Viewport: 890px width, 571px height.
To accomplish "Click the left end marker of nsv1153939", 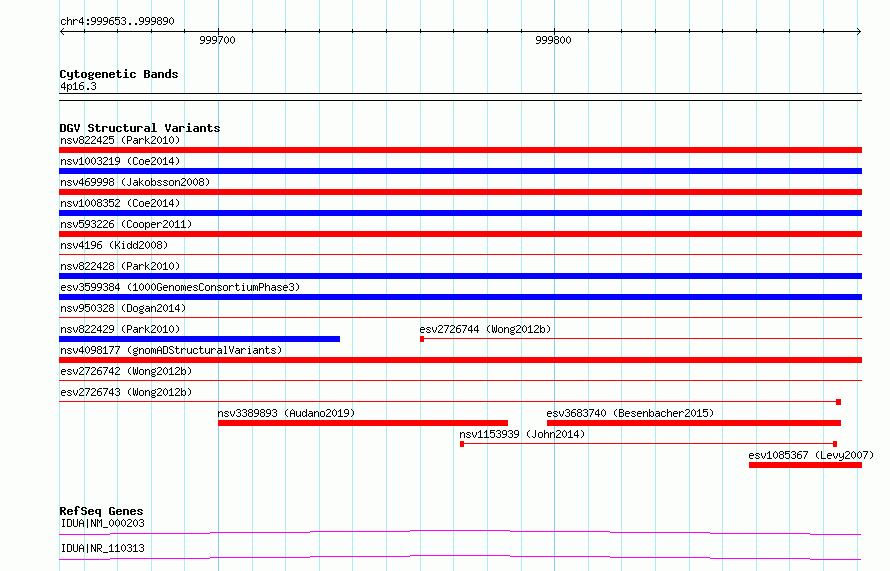I will click(x=462, y=444).
